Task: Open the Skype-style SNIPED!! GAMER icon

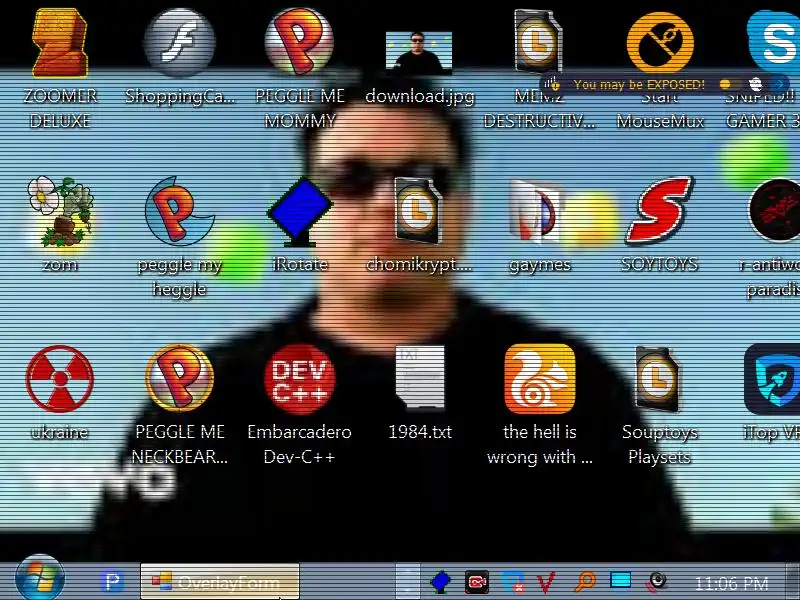Action: (x=774, y=43)
